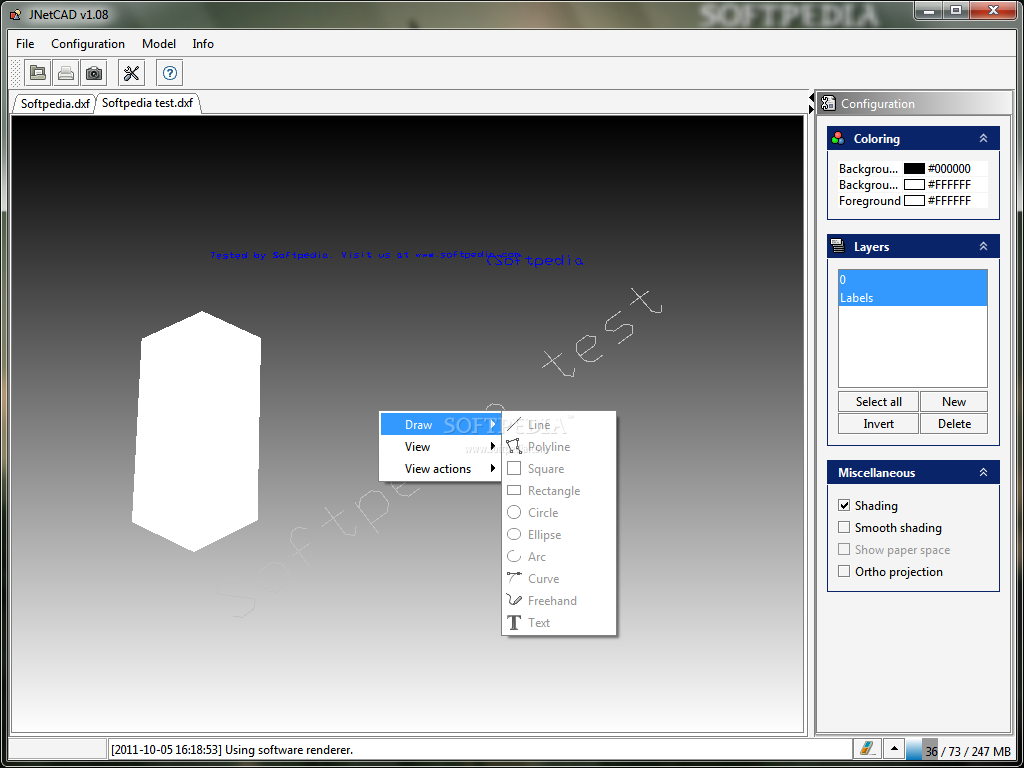Click the second Background #FFFFFF swatch
Viewport: 1024px width, 768px height.
pos(914,185)
